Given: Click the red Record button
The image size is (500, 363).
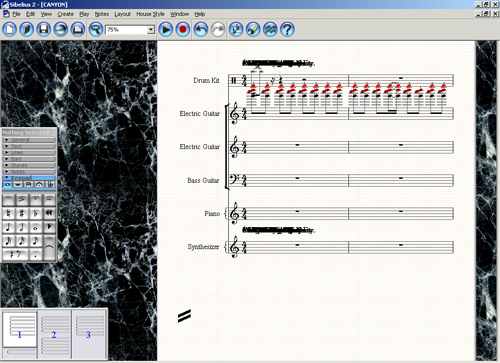Looking at the screenshot, I should [x=183, y=29].
